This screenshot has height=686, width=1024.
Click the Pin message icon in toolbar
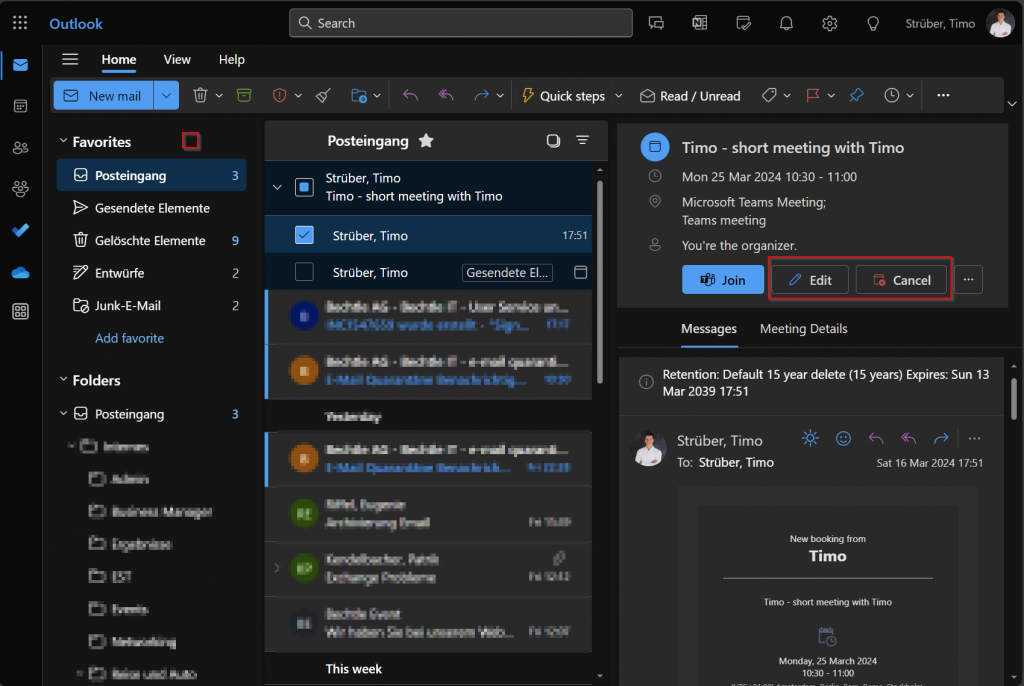click(856, 96)
